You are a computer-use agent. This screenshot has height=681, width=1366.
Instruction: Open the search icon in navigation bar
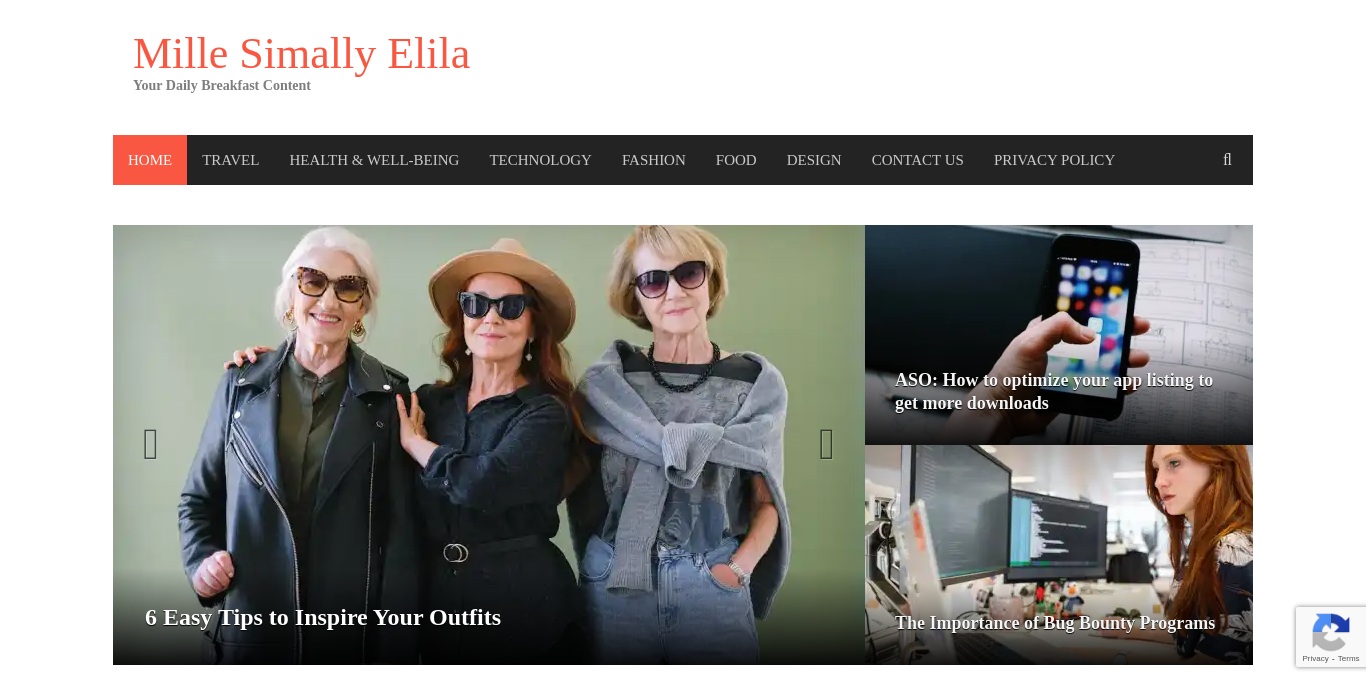(1227, 160)
